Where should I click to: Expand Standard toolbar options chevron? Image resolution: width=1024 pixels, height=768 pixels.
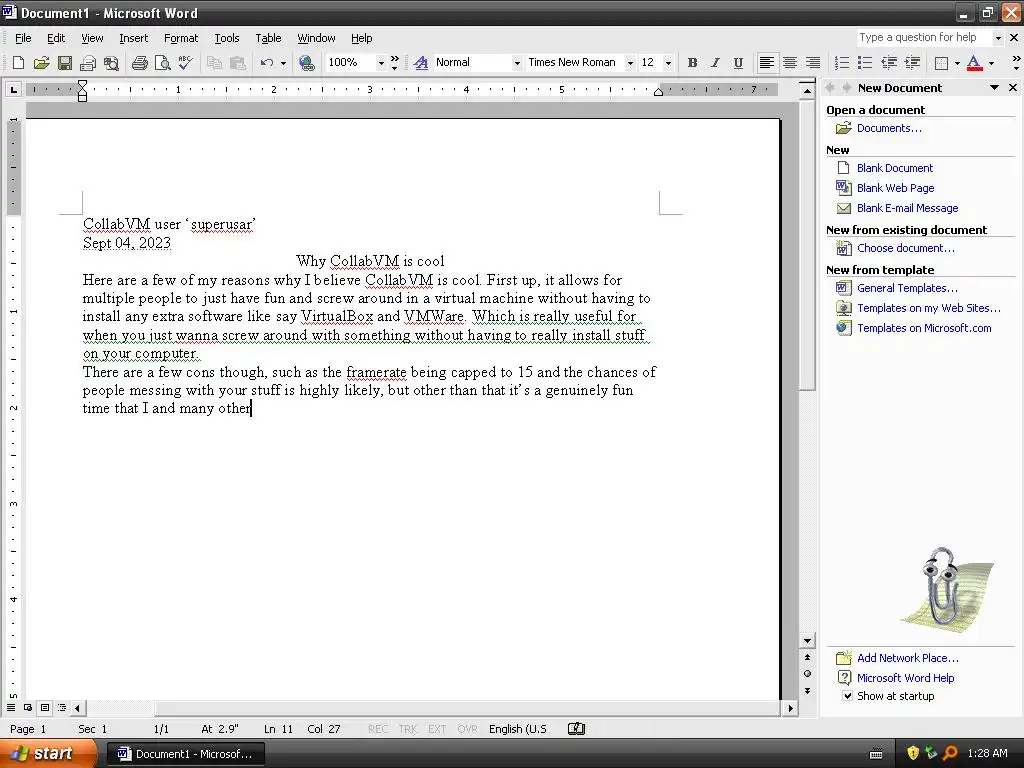(x=394, y=63)
